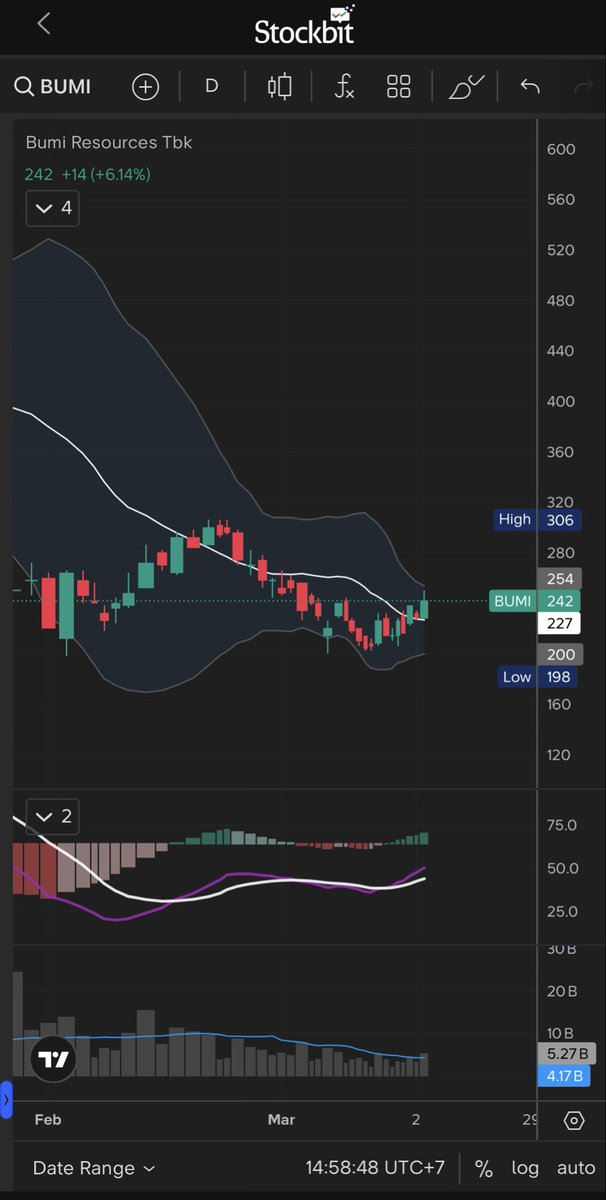Click the 227 white price label
This screenshot has height=1200, width=606.
tap(557, 623)
